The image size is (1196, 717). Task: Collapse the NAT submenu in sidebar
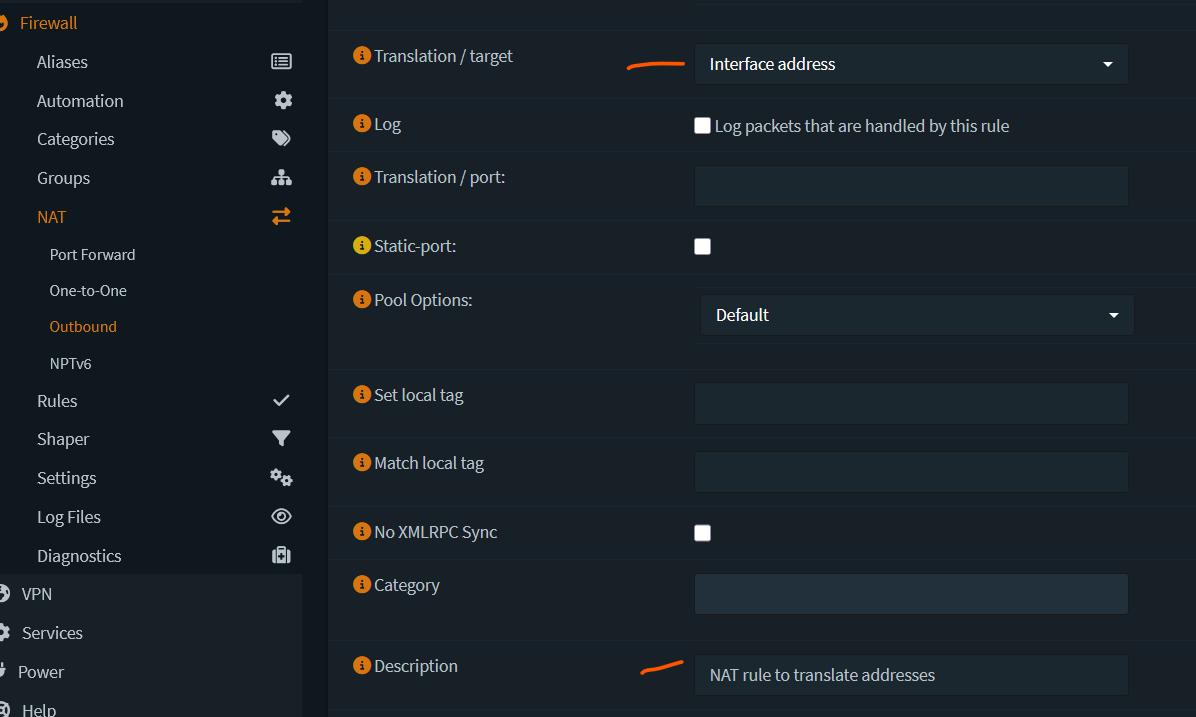tap(52, 217)
